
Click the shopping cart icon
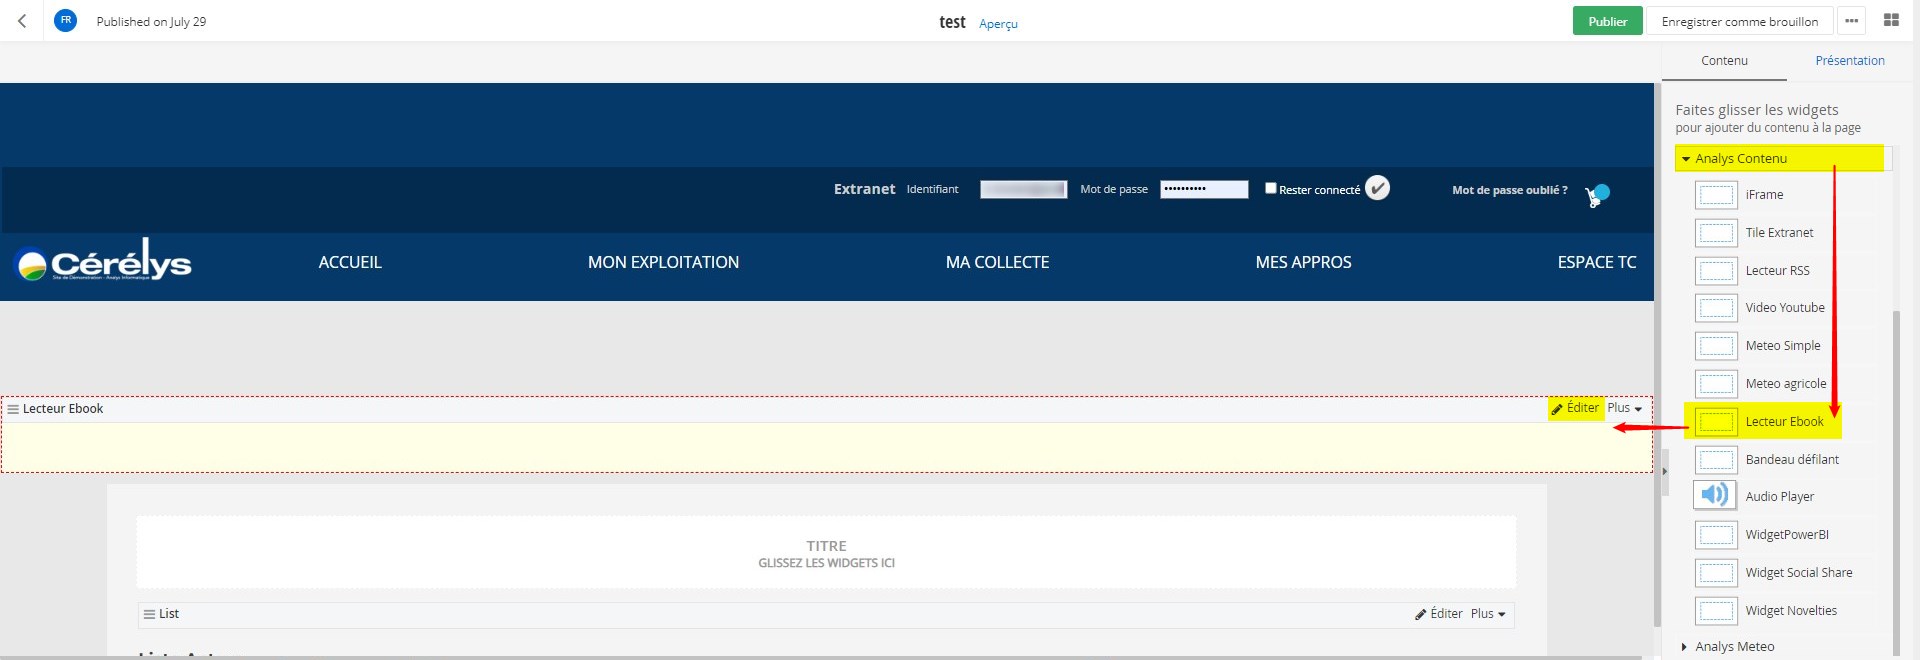click(x=1596, y=195)
